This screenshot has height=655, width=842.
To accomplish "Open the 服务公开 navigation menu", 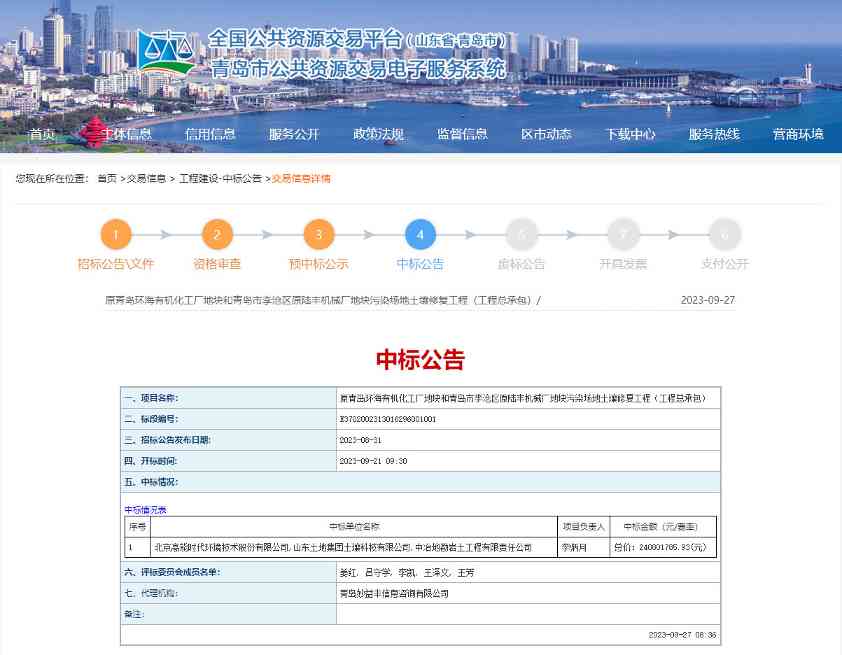I will tap(293, 133).
